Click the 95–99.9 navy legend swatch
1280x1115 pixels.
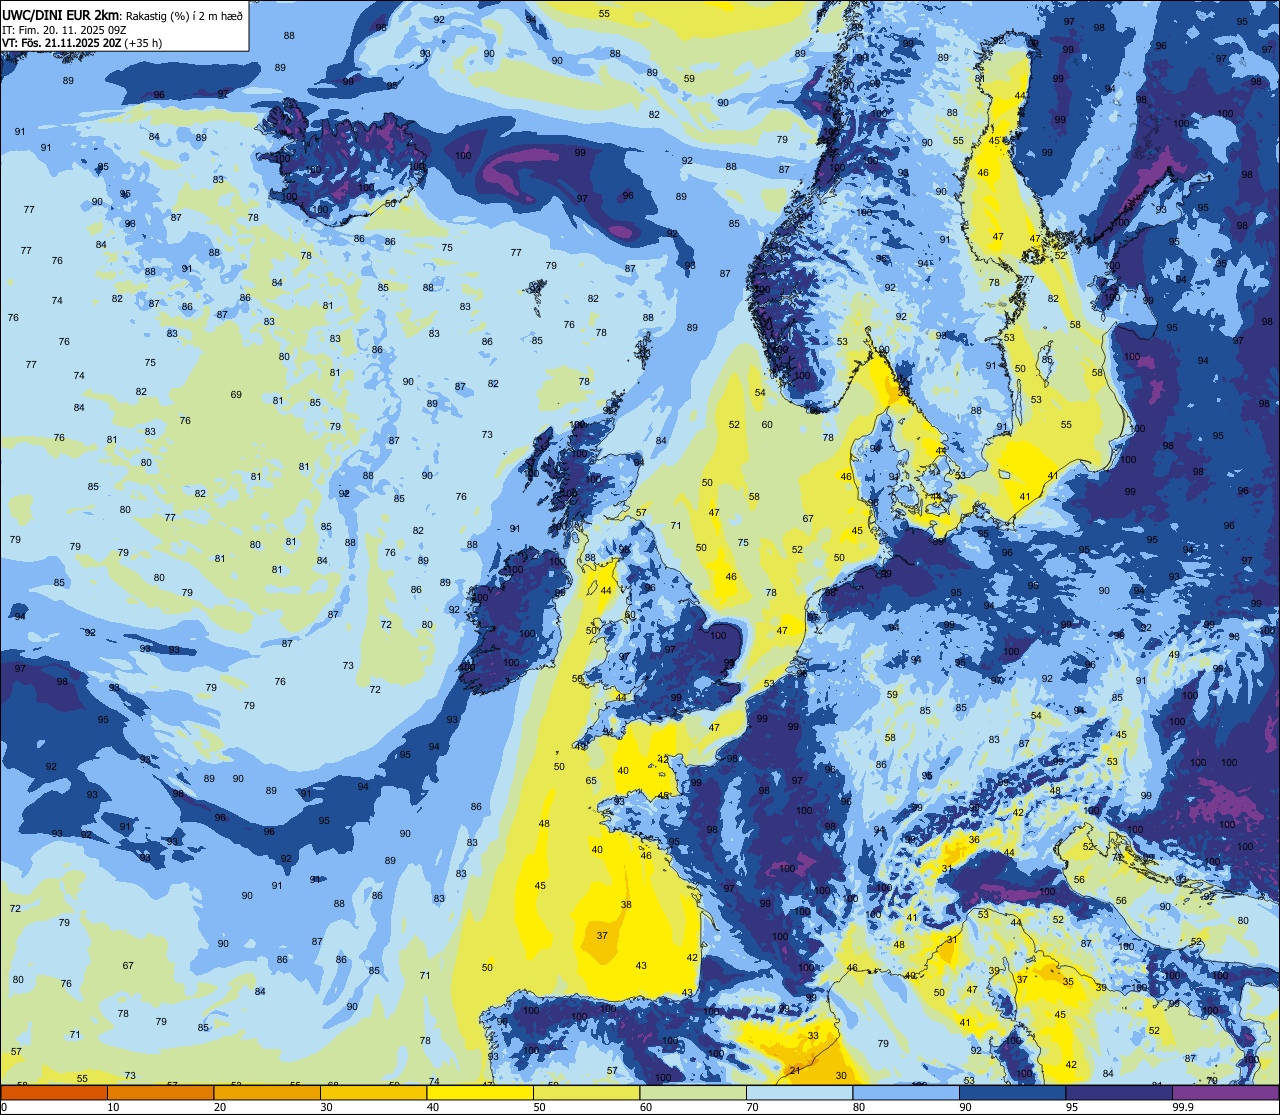(1119, 1092)
